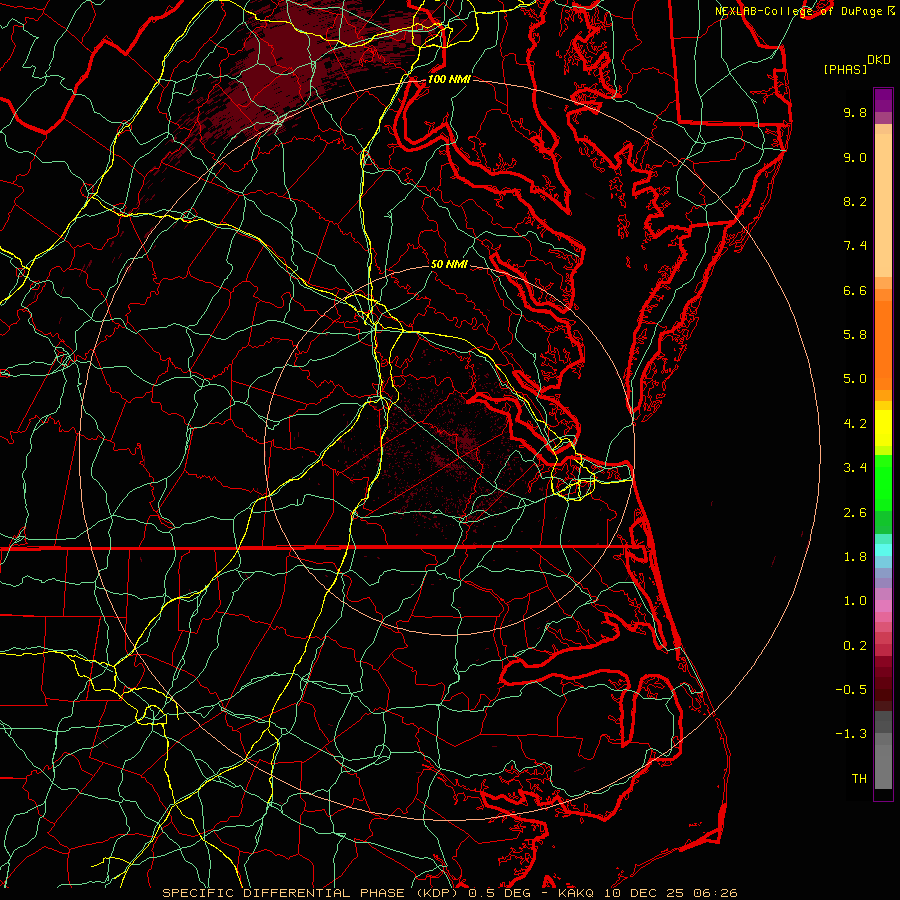Pick the bright green color scale segment
This screenshot has width=900, height=900.
[883, 483]
